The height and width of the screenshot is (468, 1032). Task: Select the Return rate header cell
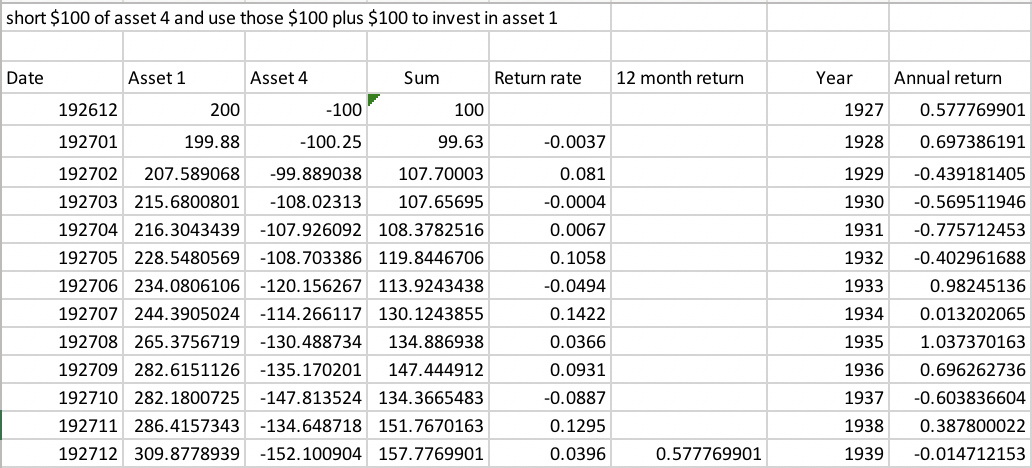550,78
